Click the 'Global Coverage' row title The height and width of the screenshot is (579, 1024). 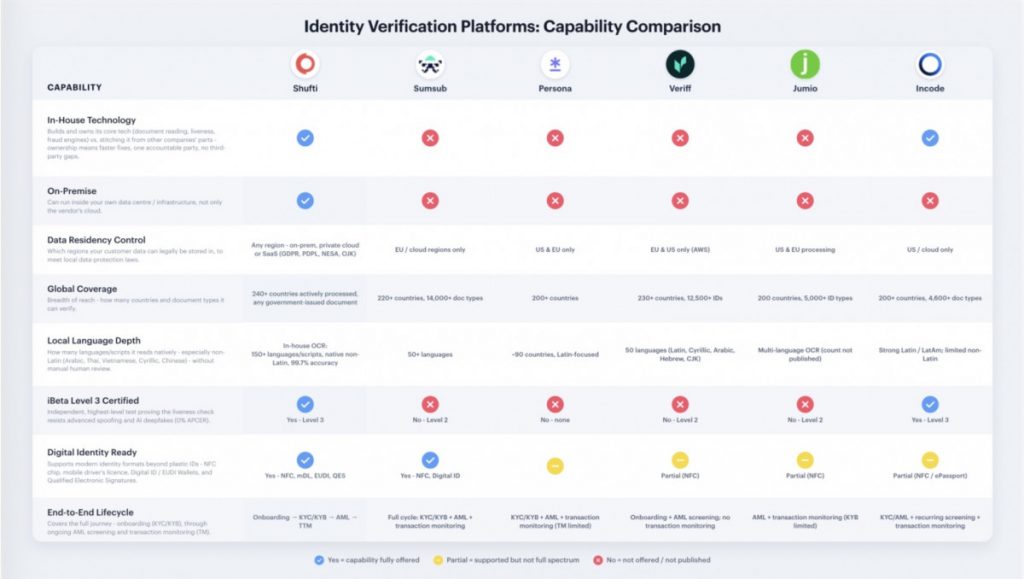(82, 289)
